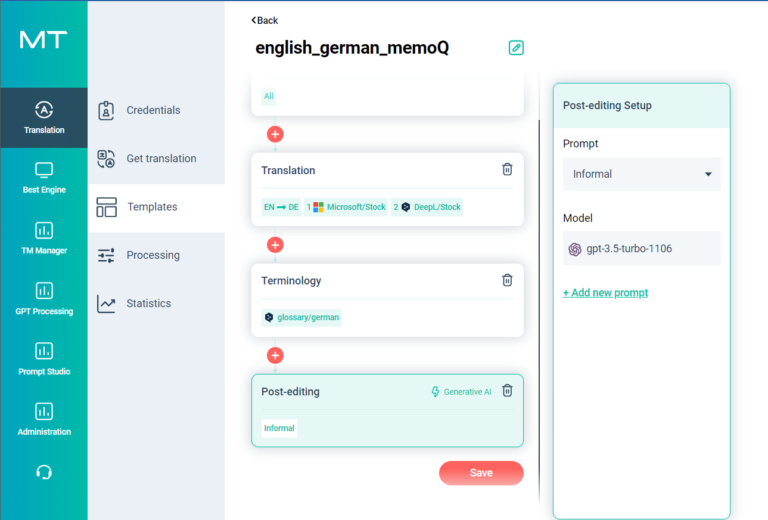Click the gpt-3.5-turbo-1106 model field
The width and height of the screenshot is (768, 520).
pos(641,249)
